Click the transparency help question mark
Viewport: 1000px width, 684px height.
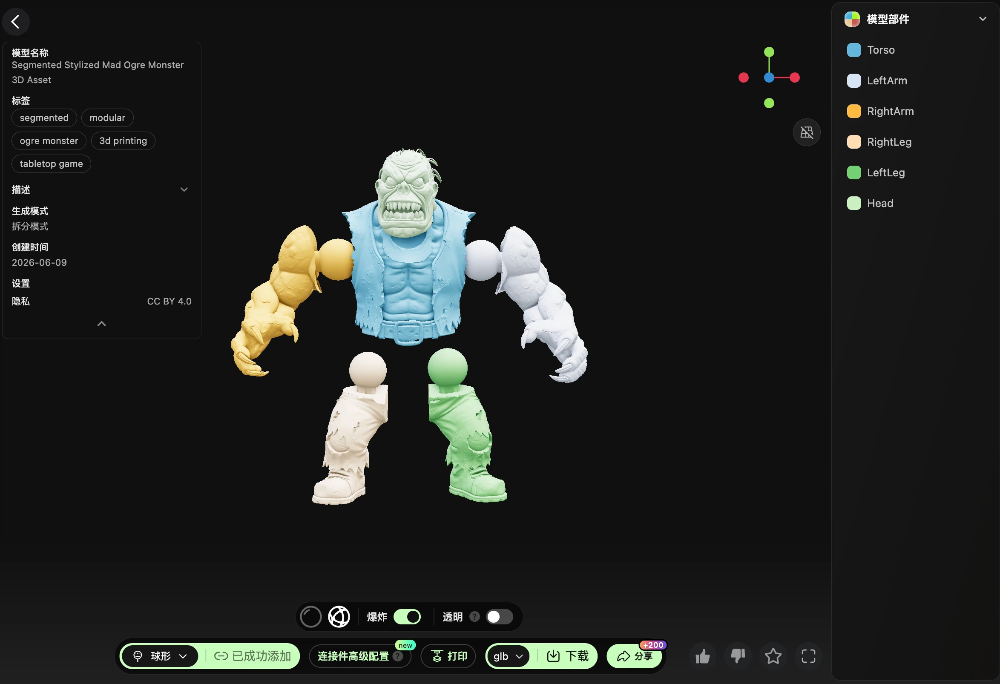pos(474,616)
